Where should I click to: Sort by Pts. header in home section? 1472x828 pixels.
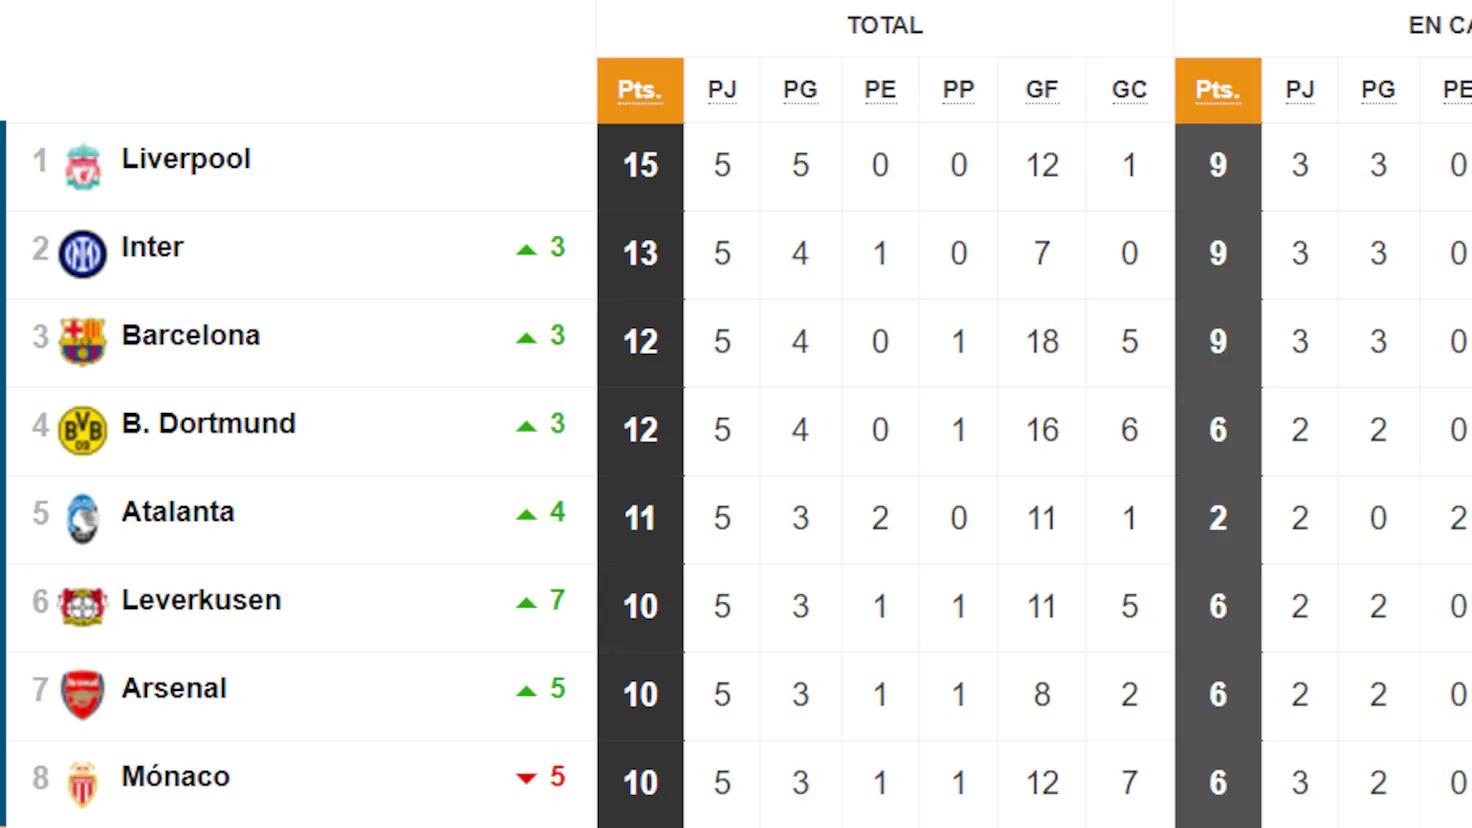point(1218,90)
